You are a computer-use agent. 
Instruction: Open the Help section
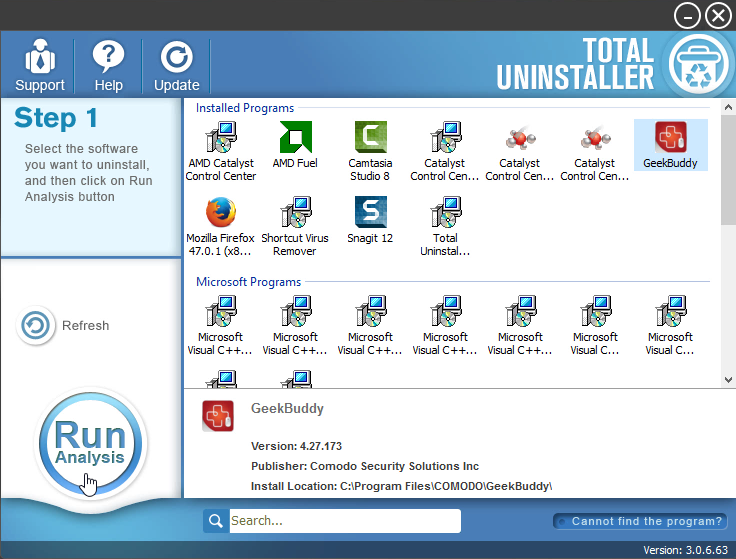click(108, 65)
